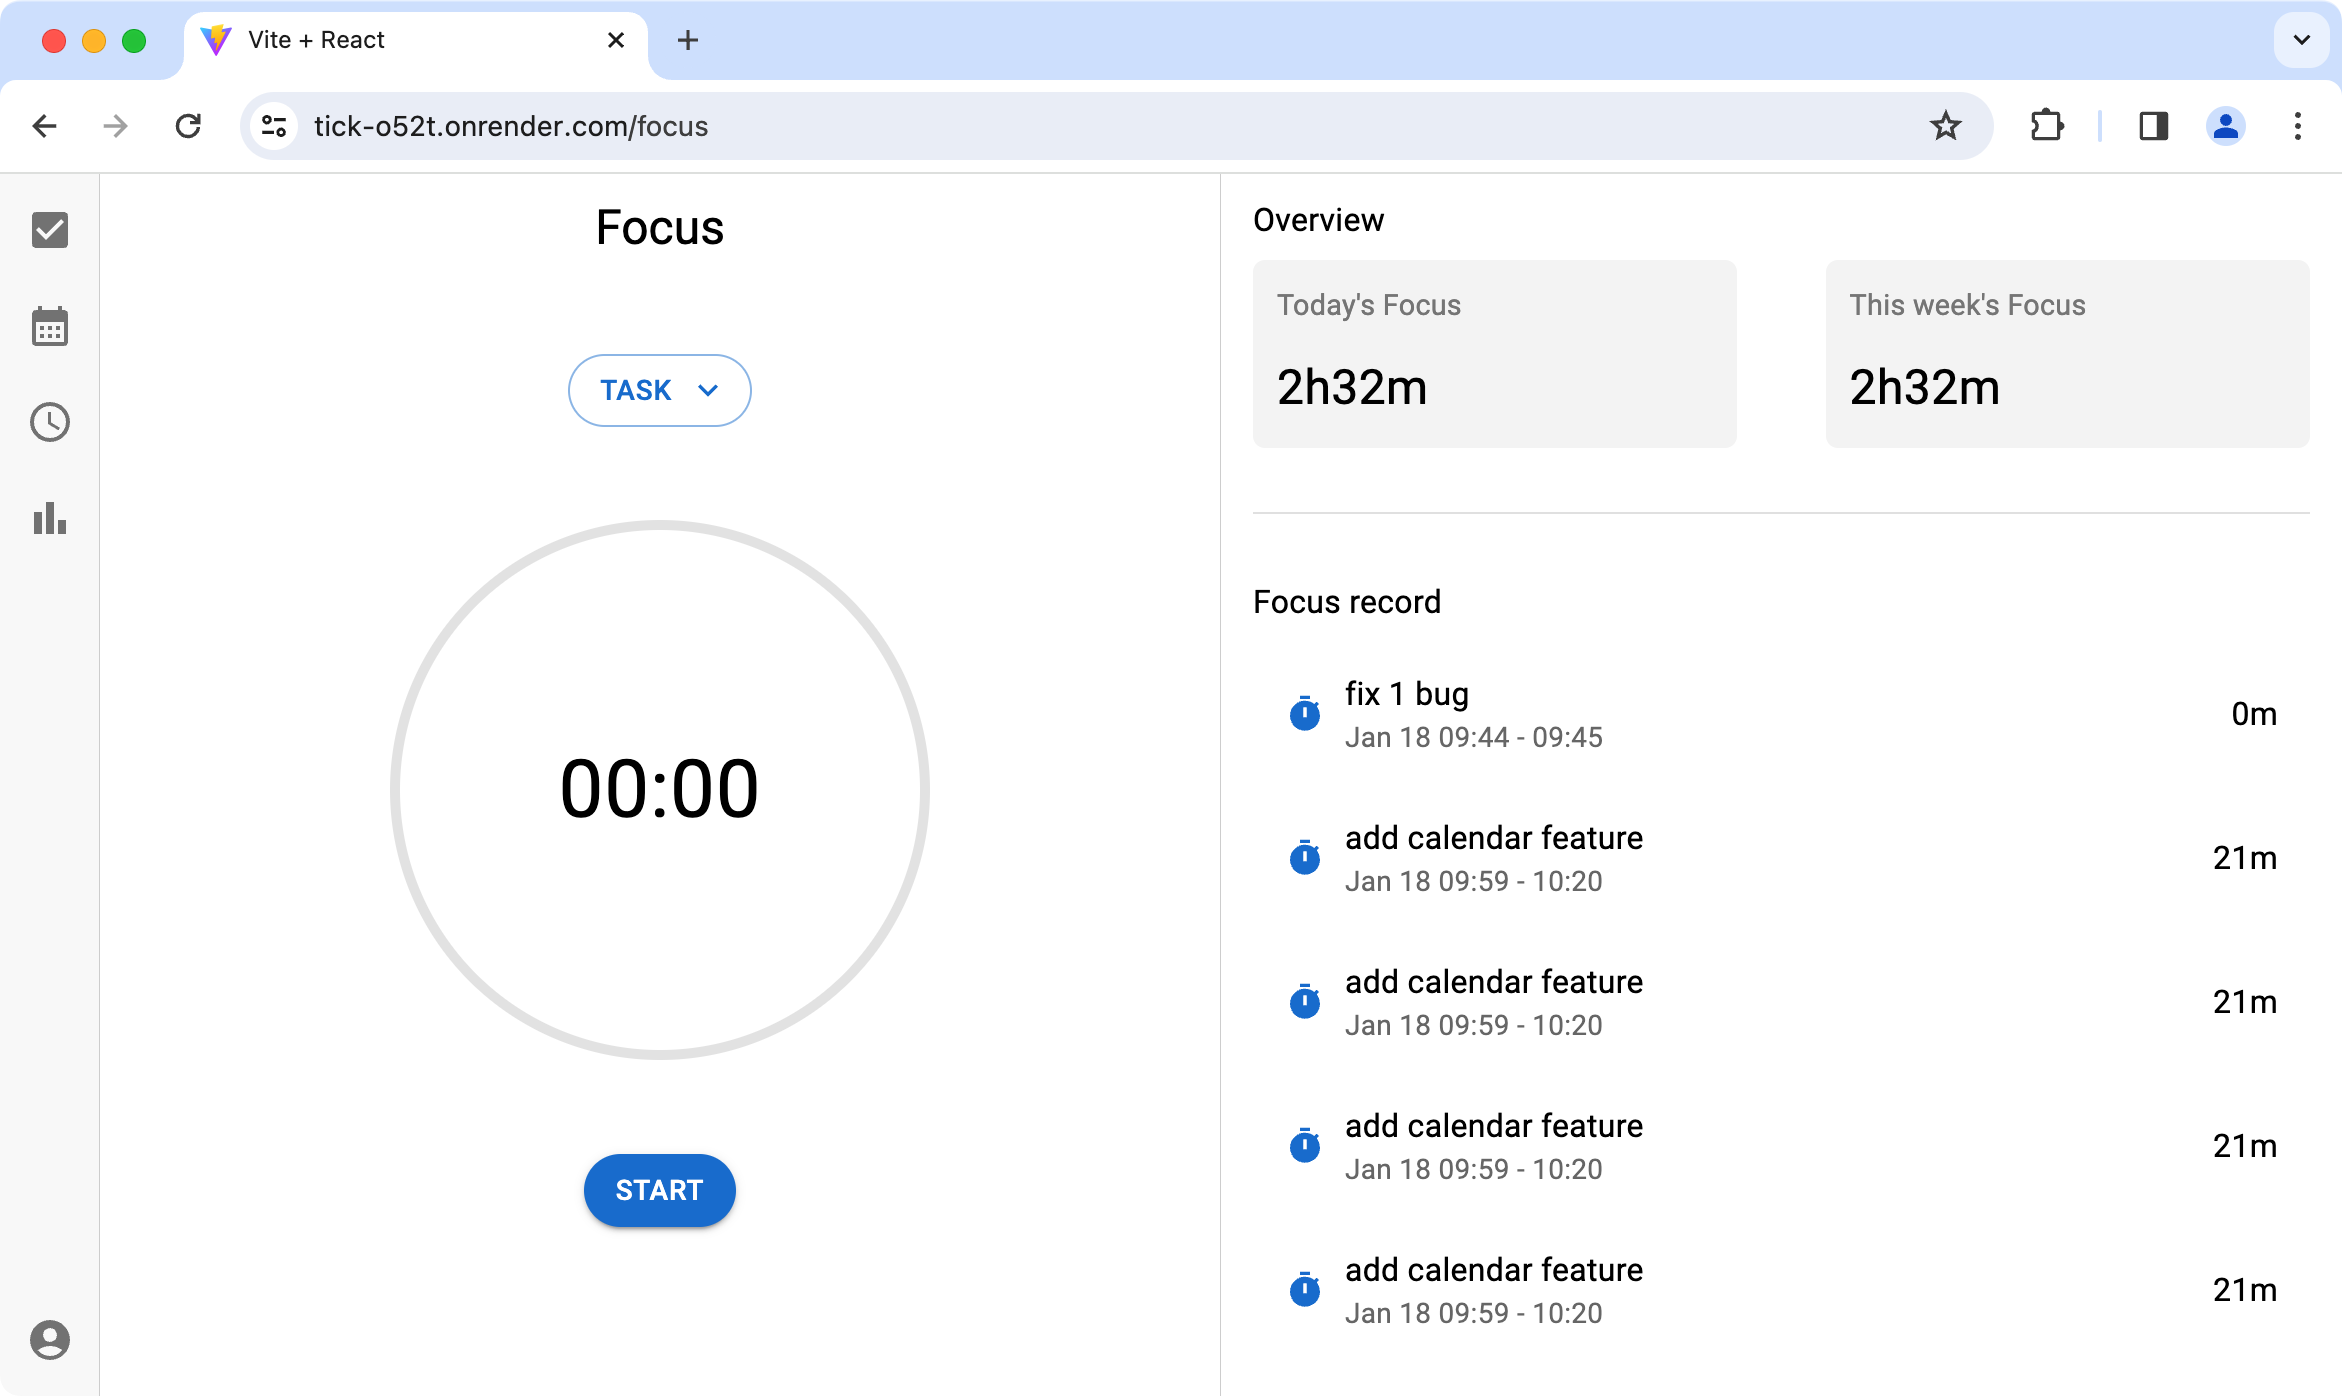Select the clock focus icon in sidebar
The width and height of the screenshot is (2342, 1396).
49,422
